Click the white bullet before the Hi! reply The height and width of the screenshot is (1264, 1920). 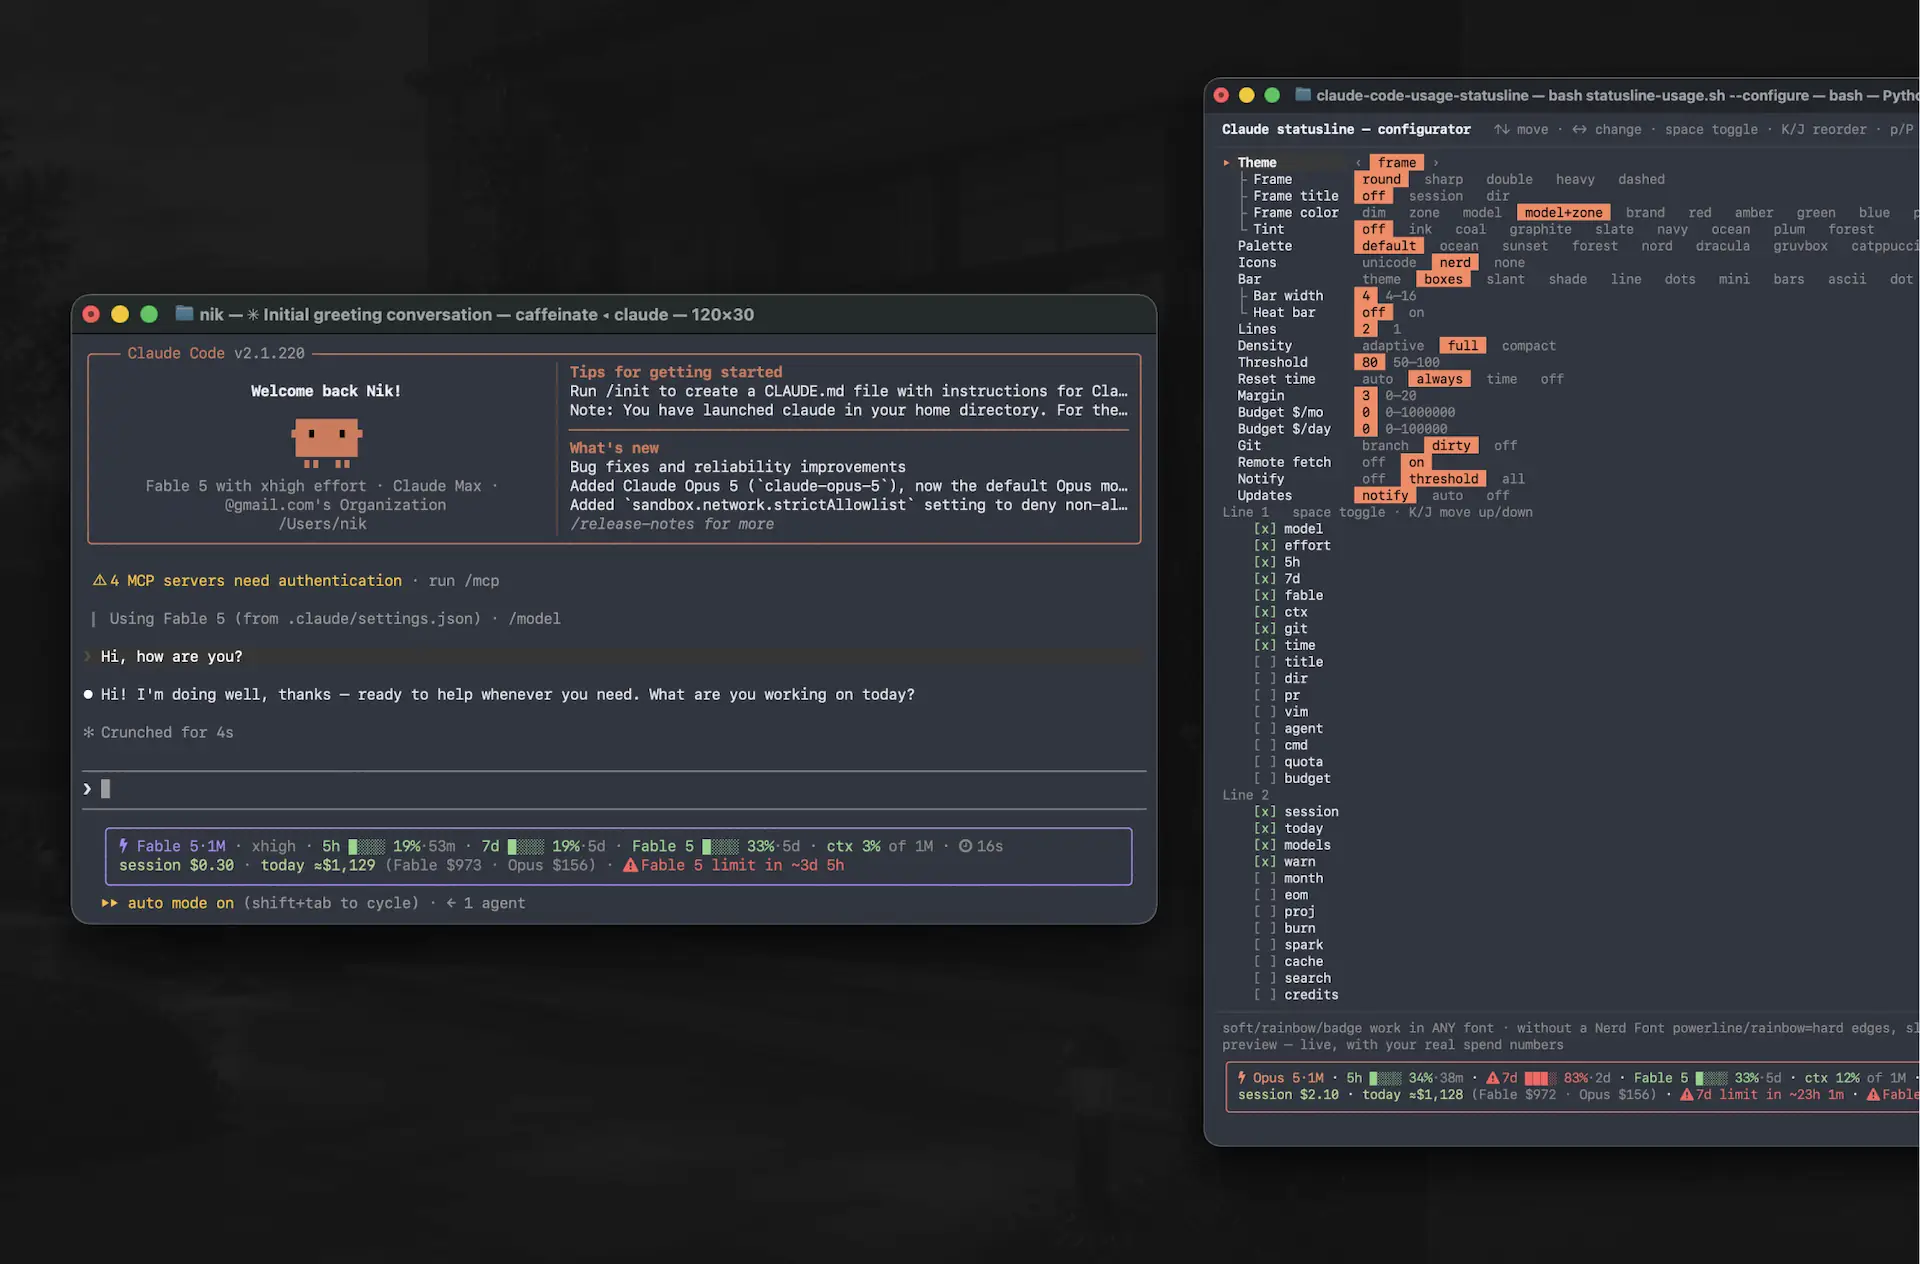(89, 695)
